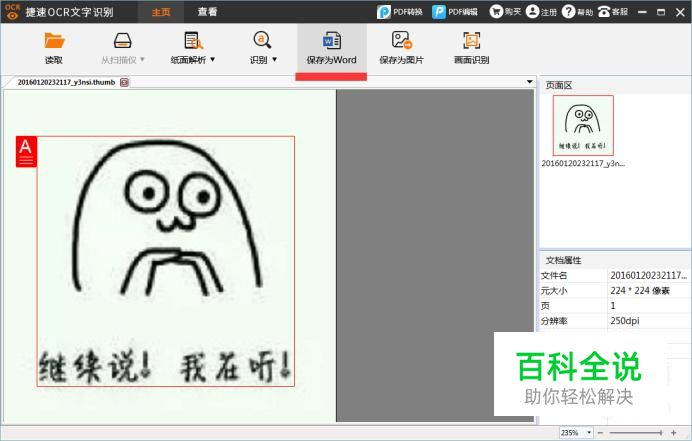
Task: Expand the 从扫描仪 dropdown arrow
Action: pyautogui.click(x=142, y=60)
